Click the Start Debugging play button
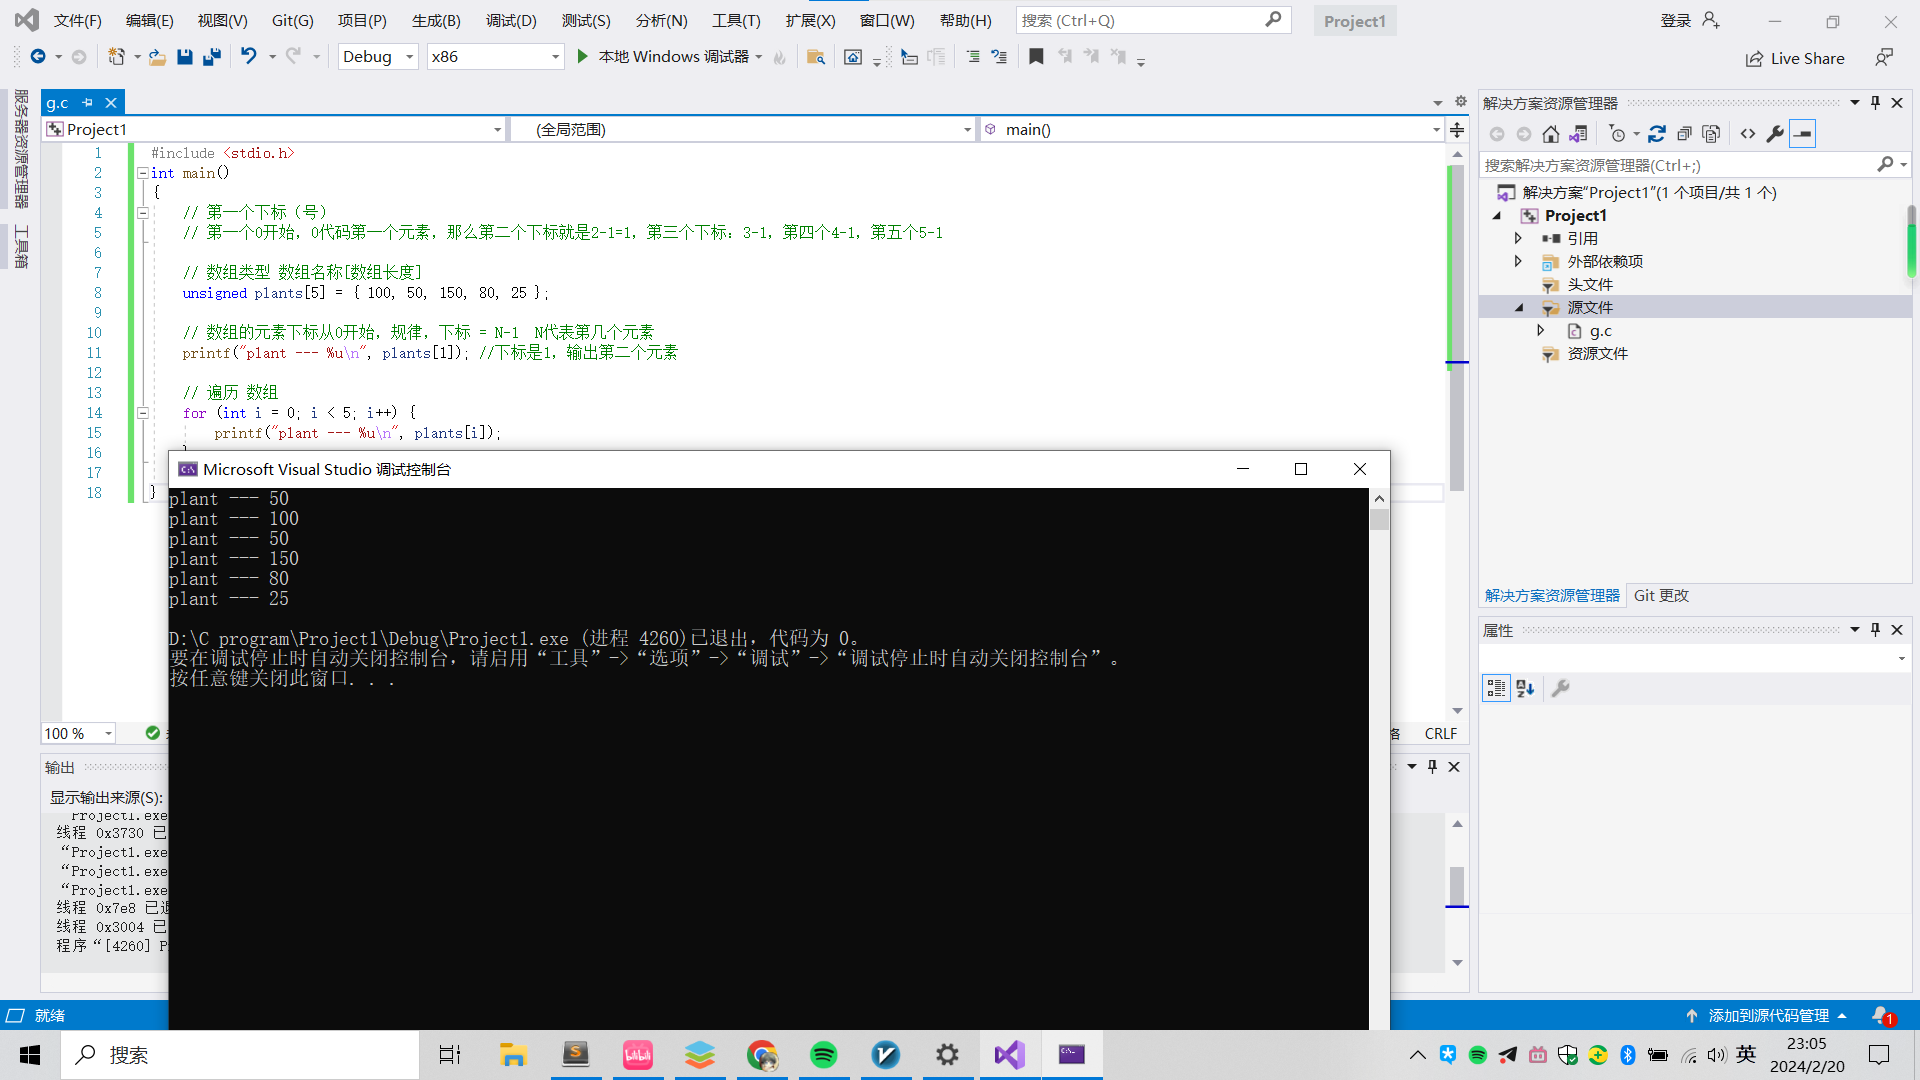 pos(582,55)
